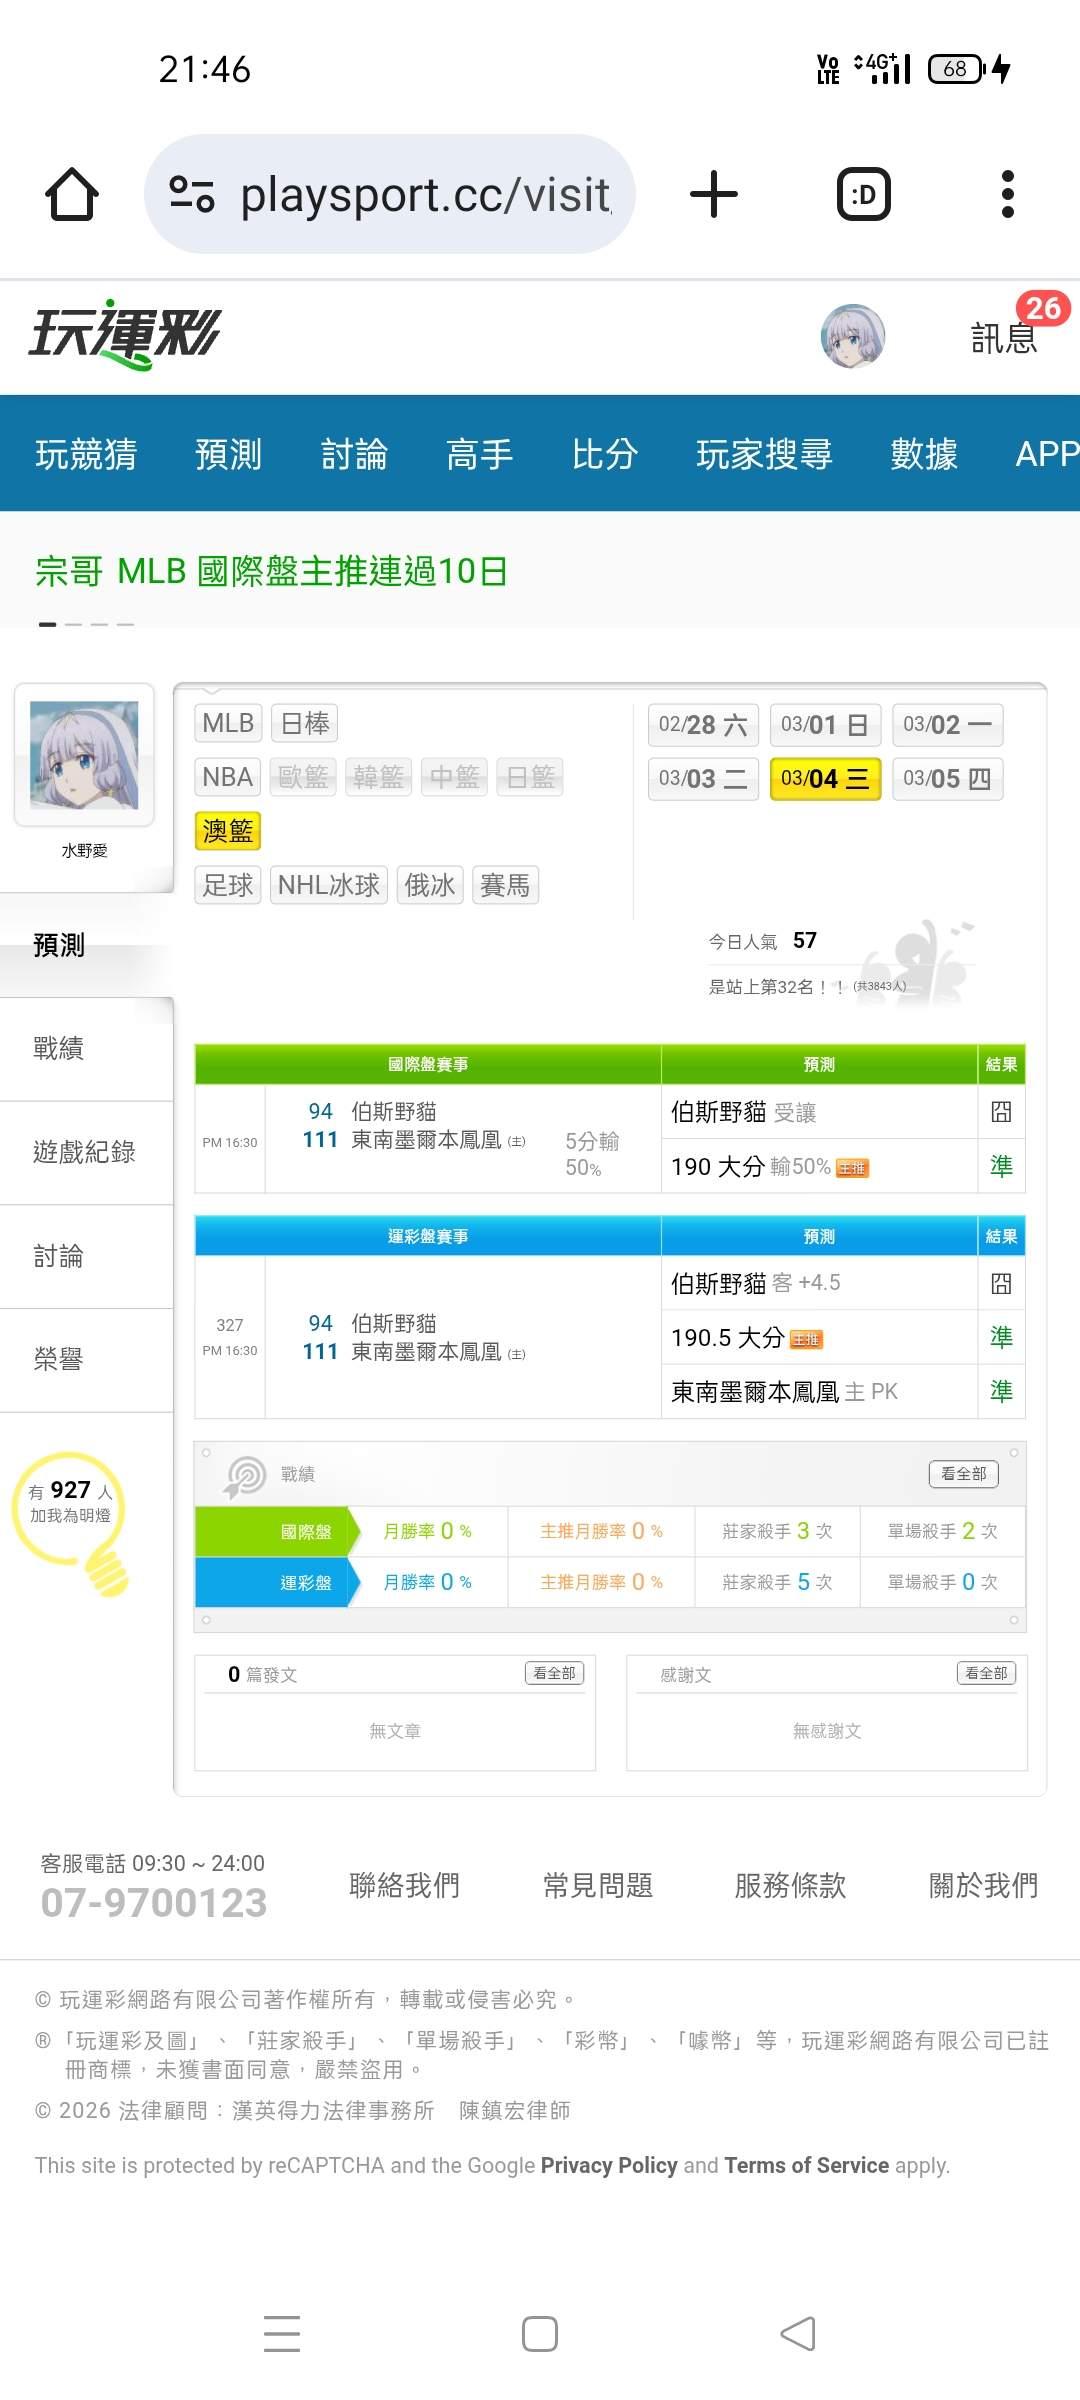Choose date 03/02 一

click(x=947, y=725)
